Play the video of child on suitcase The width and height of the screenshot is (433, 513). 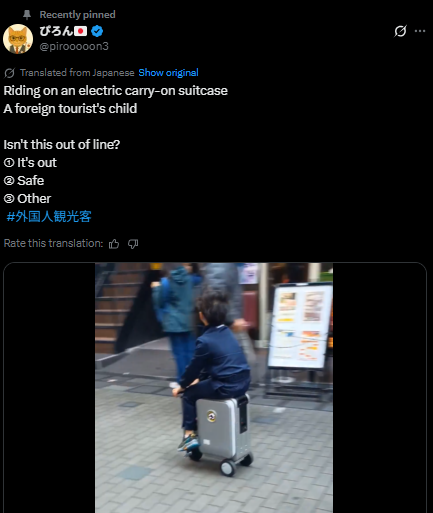214,388
